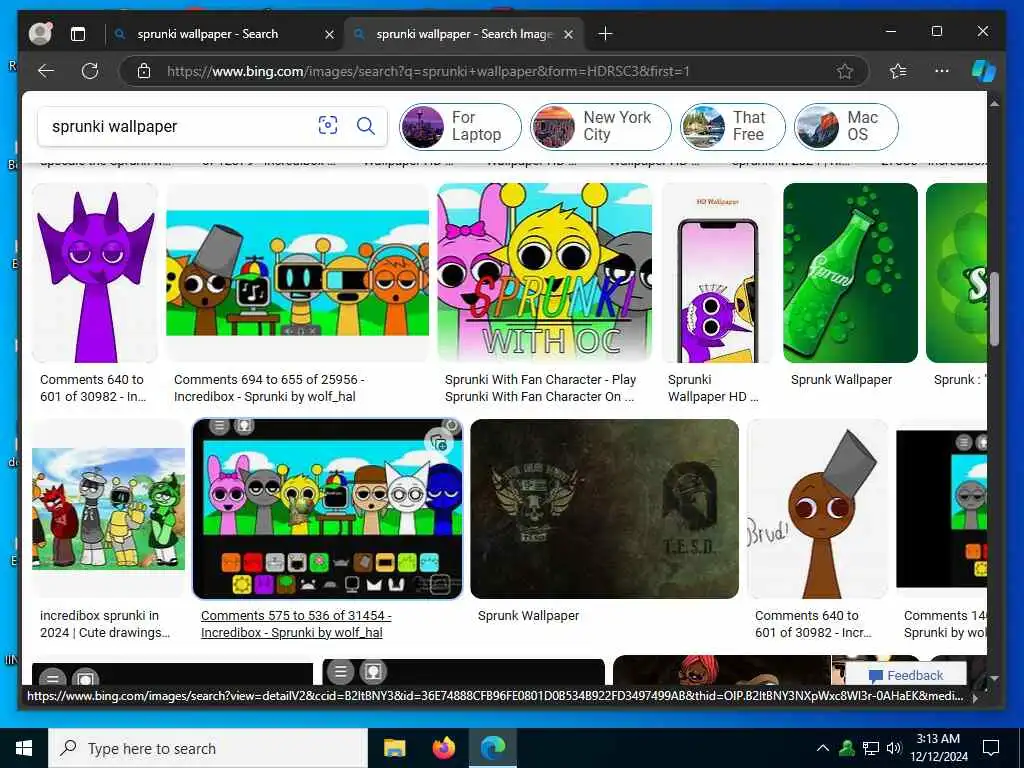Choose the 'That Free' suggestion chip

click(x=732, y=126)
